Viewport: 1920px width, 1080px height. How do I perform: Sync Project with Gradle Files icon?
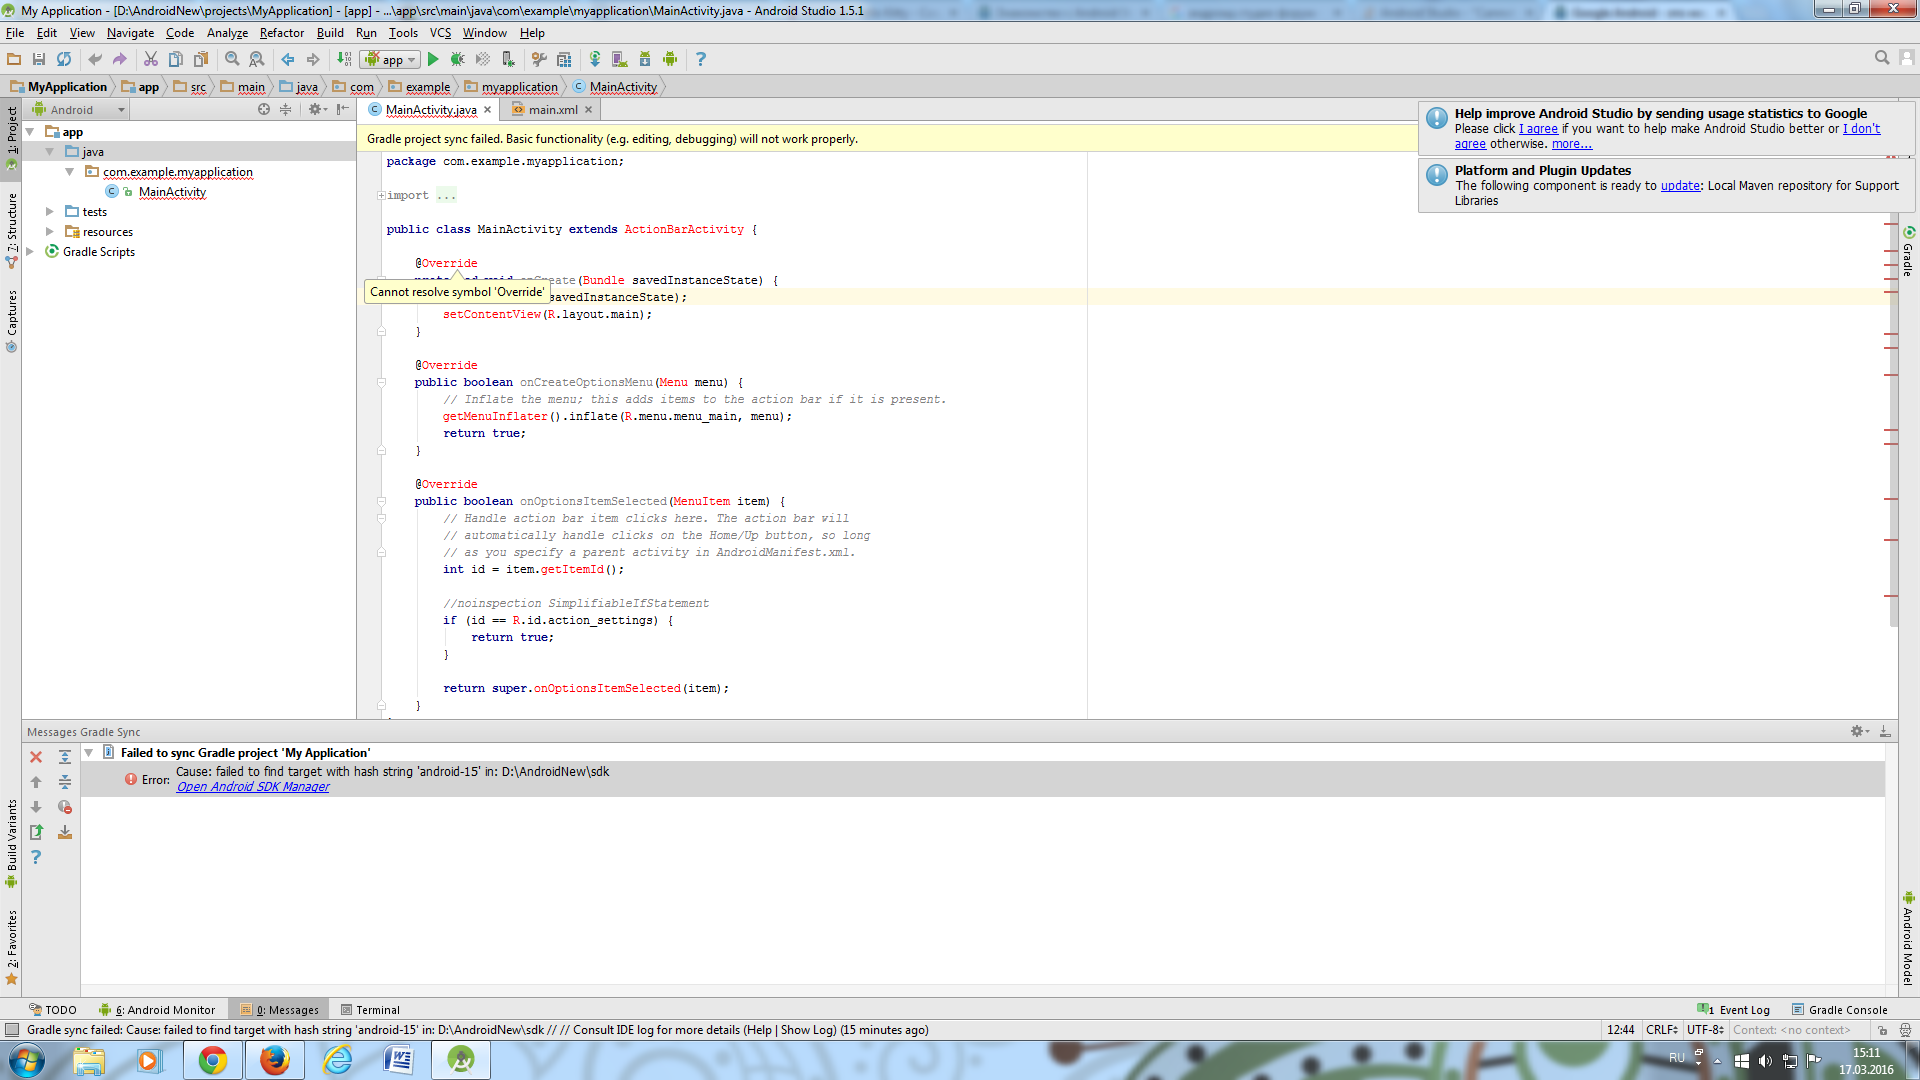coord(595,60)
